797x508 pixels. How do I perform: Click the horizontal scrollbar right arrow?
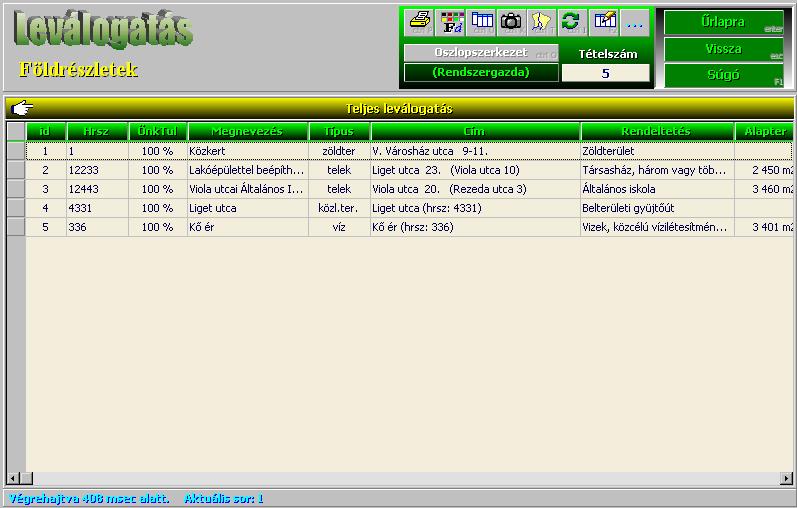tap(788, 479)
